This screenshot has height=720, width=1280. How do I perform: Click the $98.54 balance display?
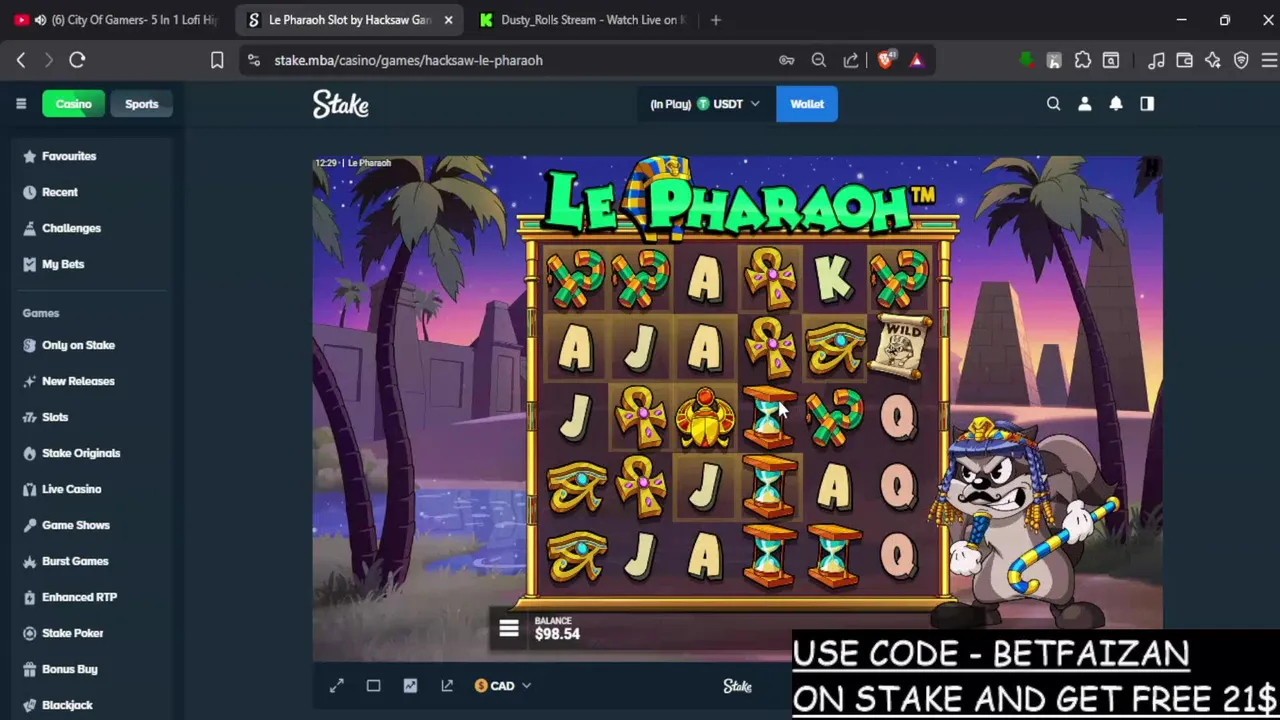click(557, 628)
